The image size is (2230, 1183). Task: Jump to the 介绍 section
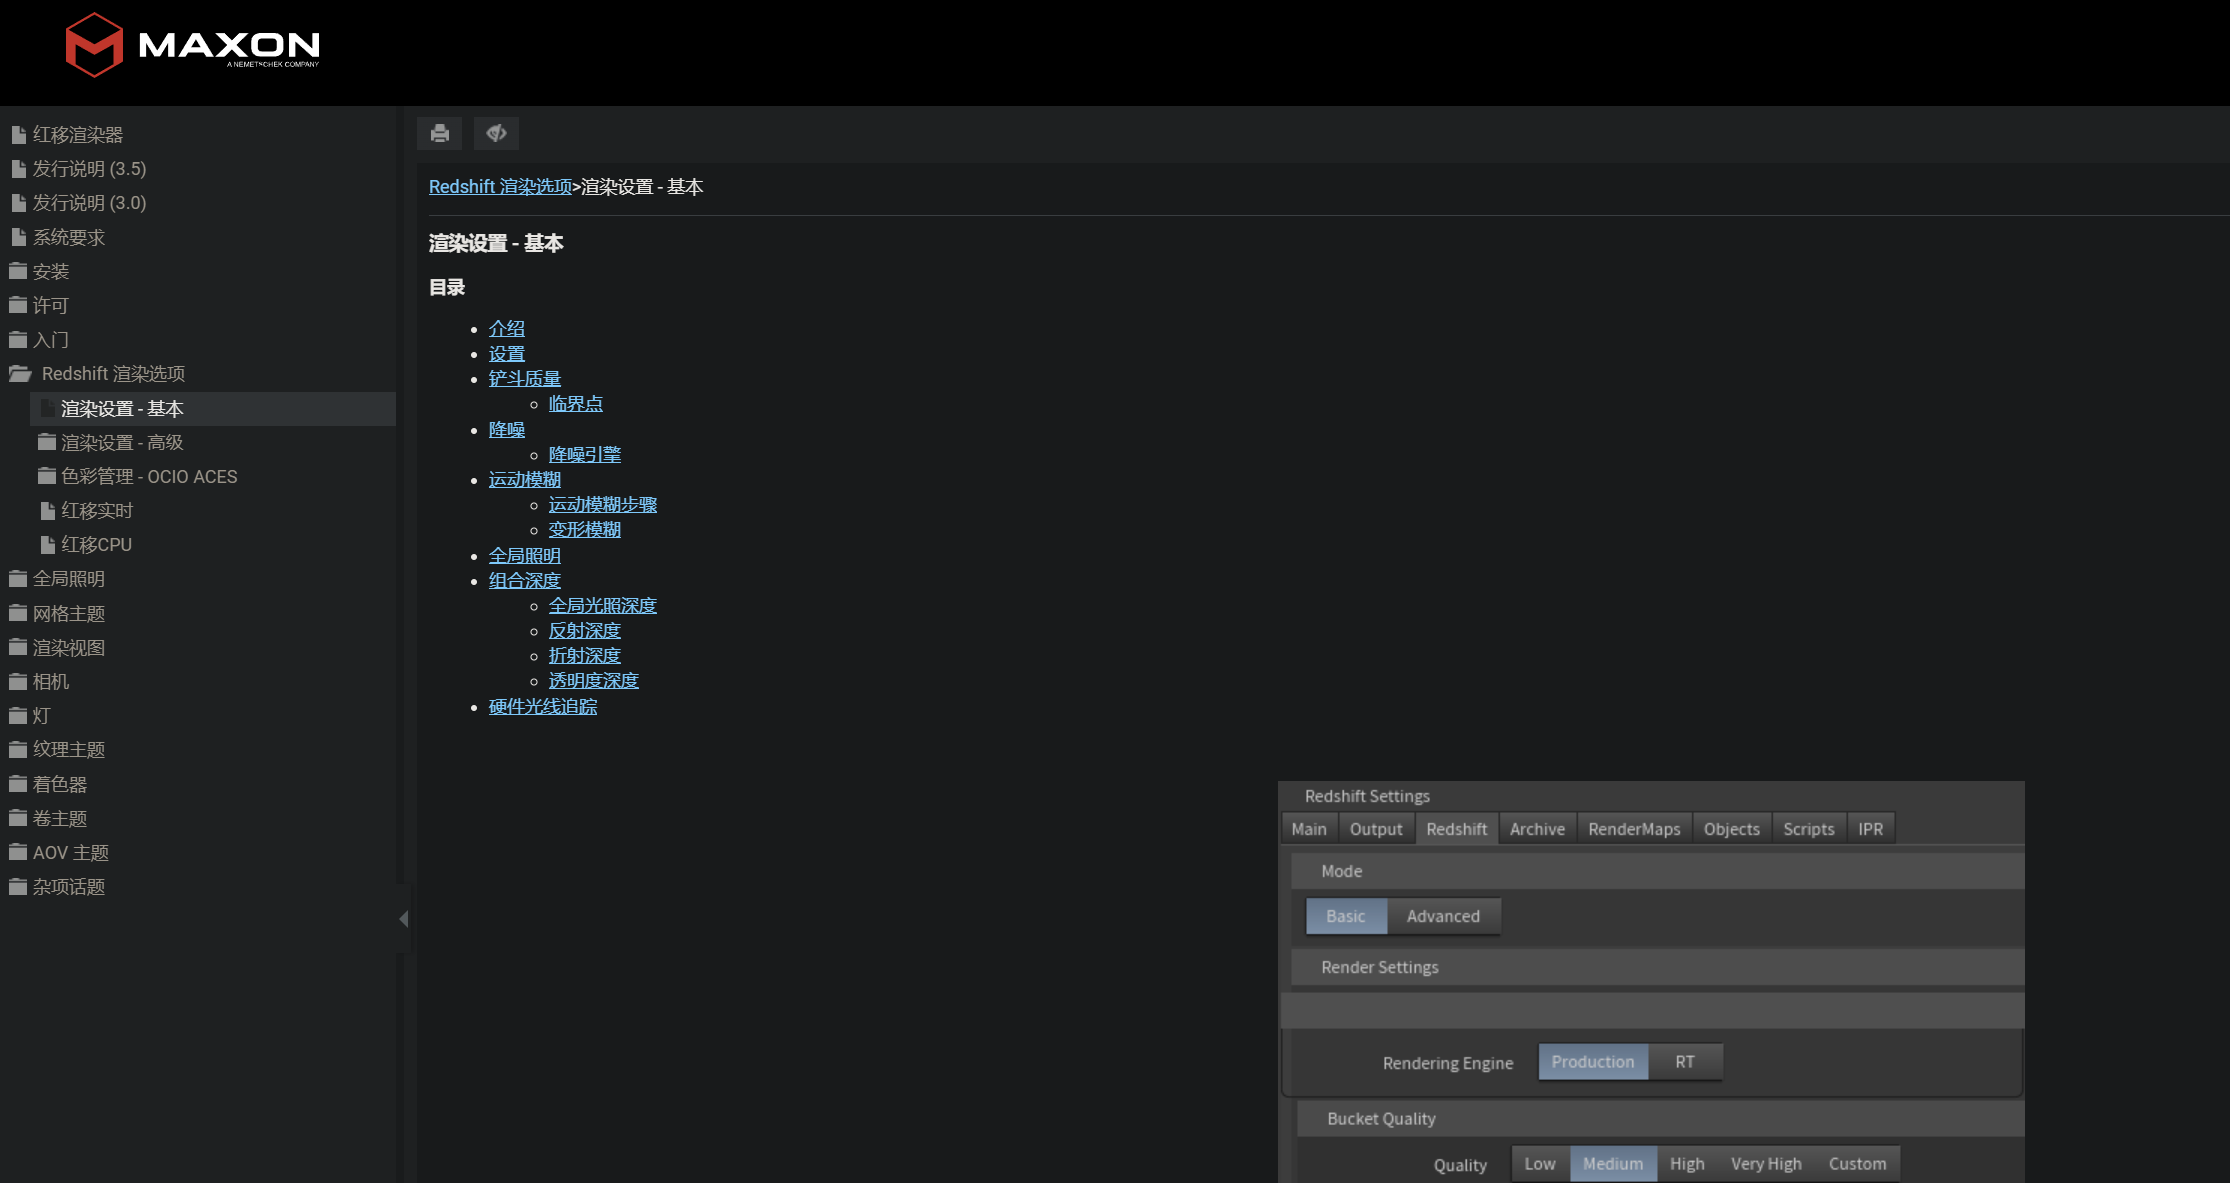click(507, 328)
